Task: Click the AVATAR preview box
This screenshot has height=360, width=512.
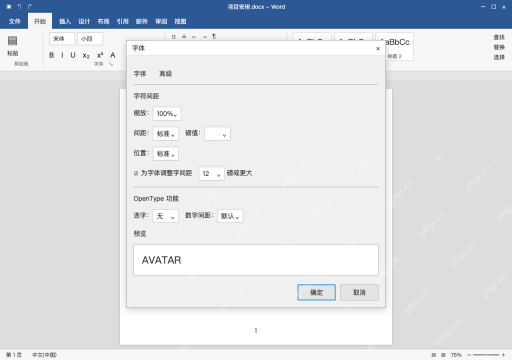Action: click(x=256, y=260)
